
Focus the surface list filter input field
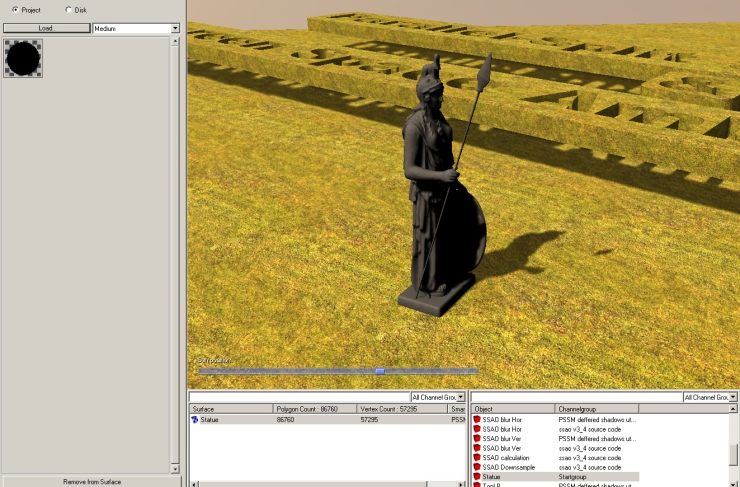300,397
